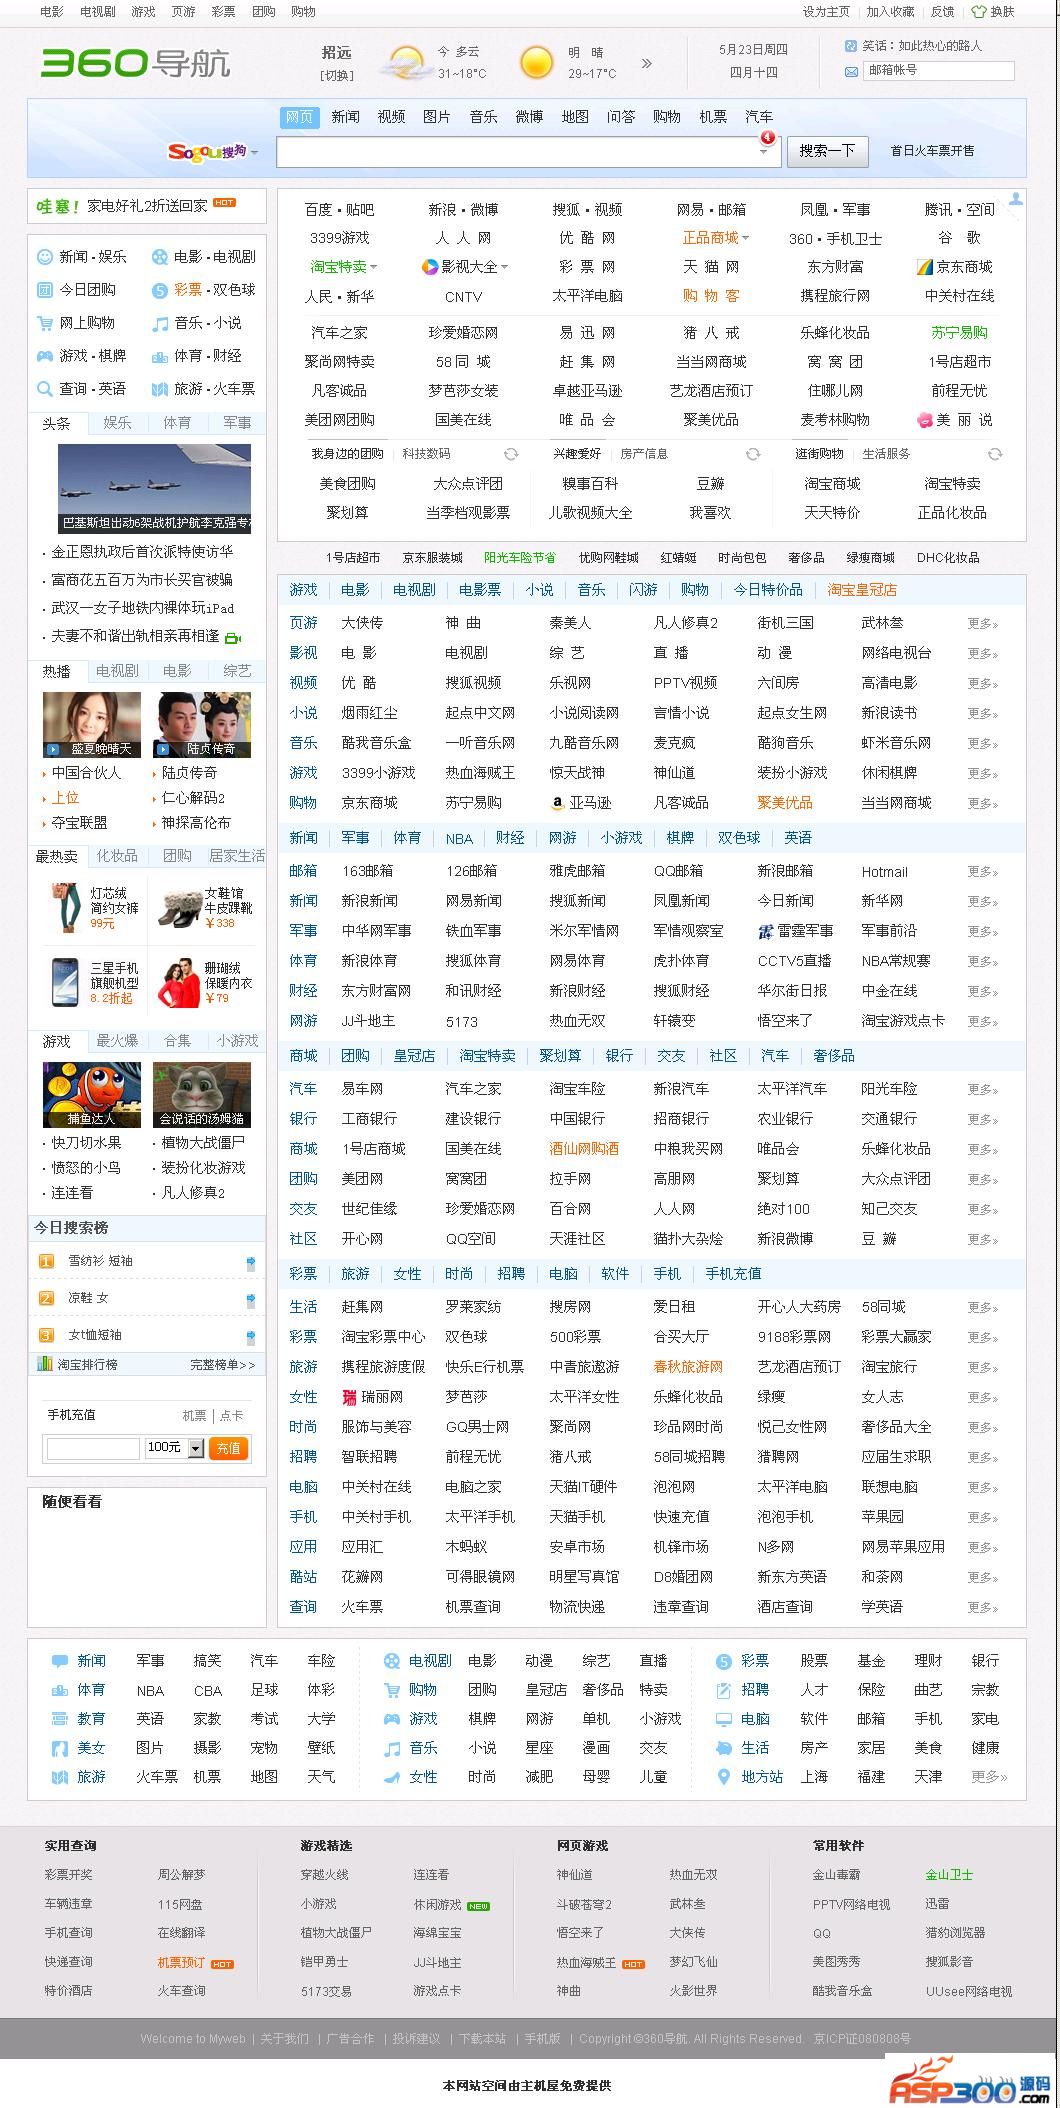
Task: Click the 邮箱帐号 input field
Action: [939, 71]
